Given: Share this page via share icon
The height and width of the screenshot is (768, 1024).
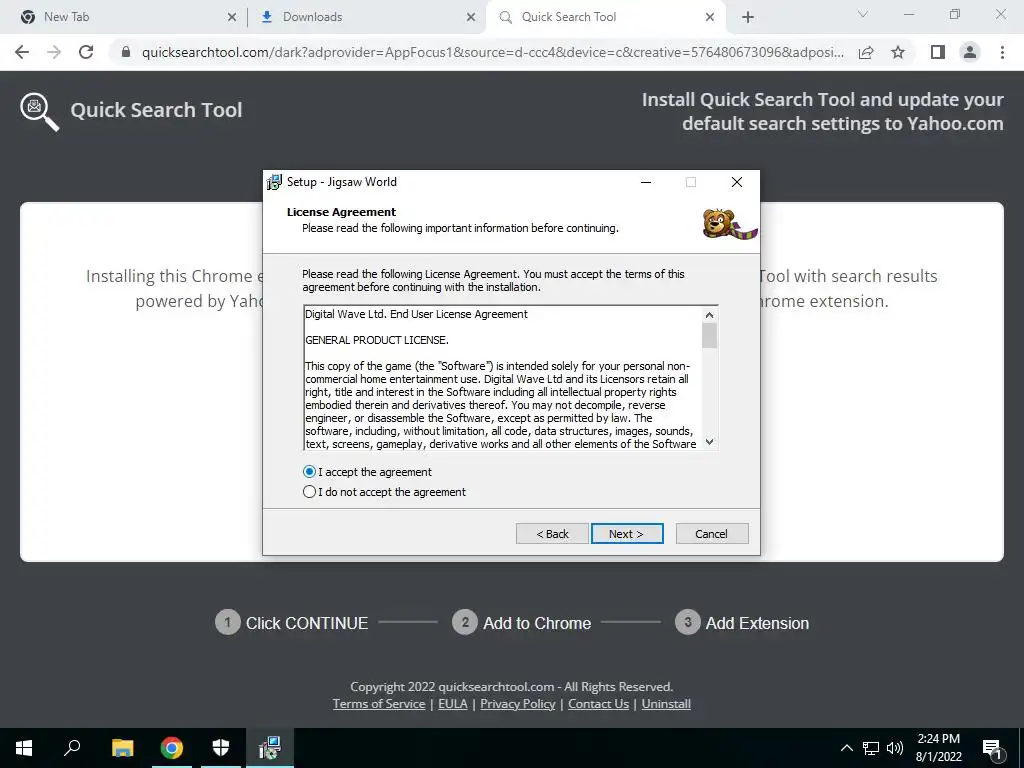Looking at the screenshot, I should [866, 52].
